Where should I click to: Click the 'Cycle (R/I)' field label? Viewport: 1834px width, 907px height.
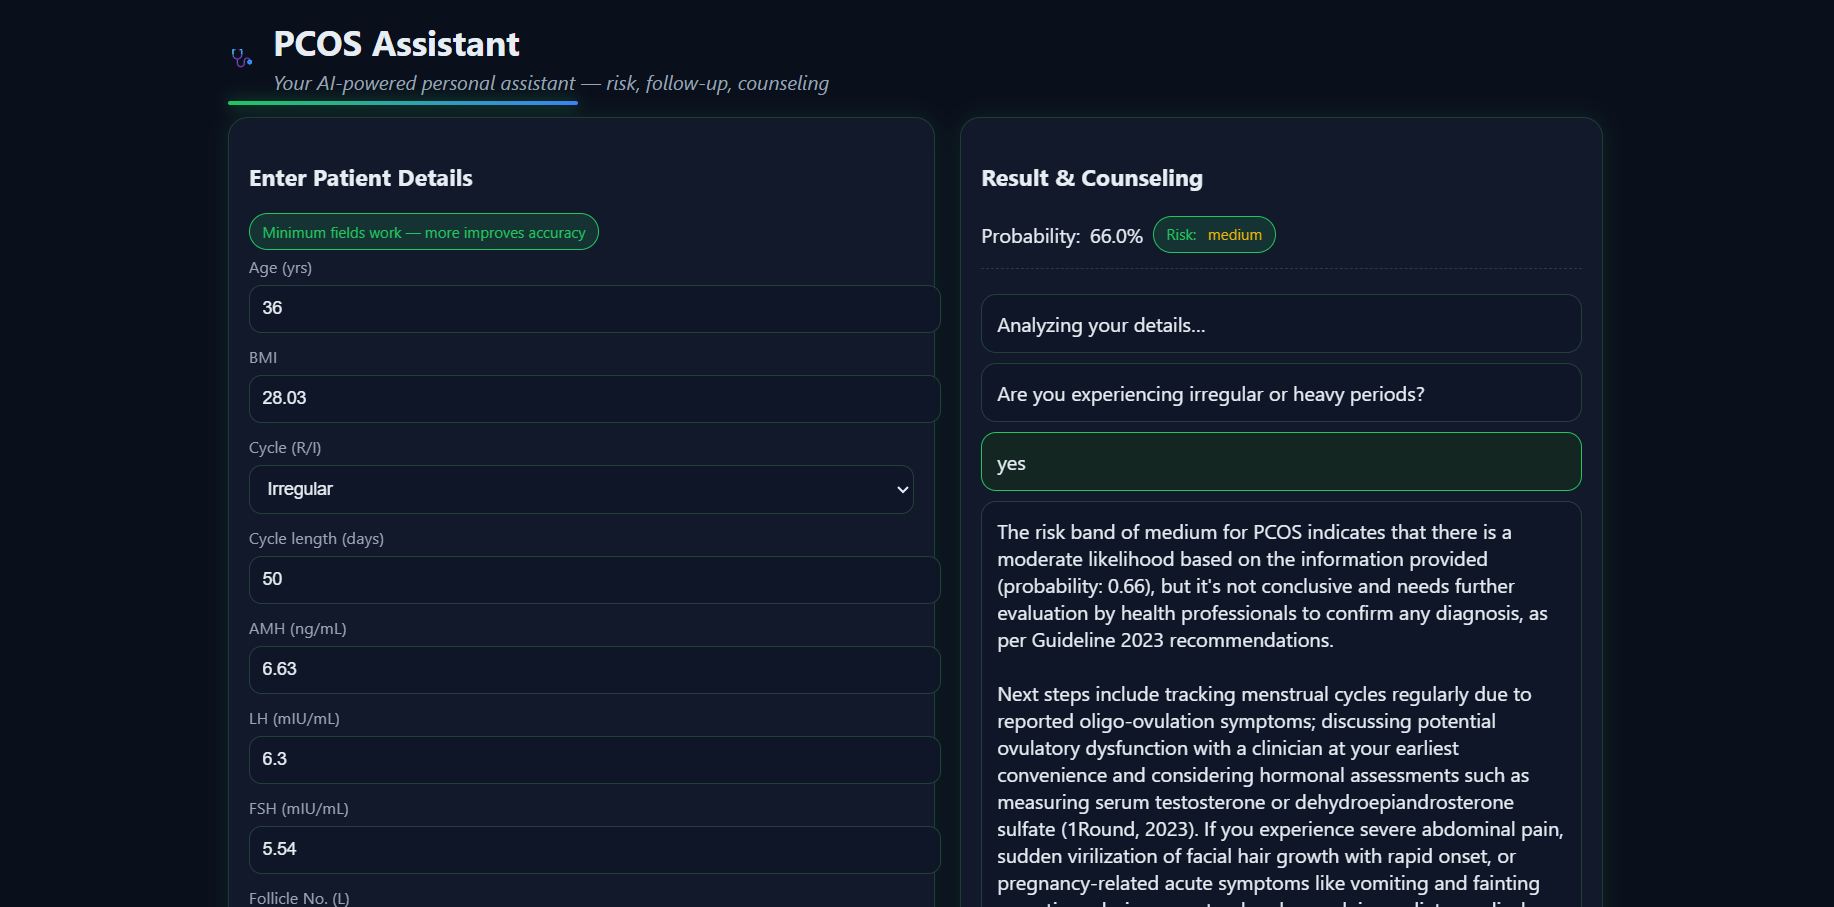tap(285, 448)
